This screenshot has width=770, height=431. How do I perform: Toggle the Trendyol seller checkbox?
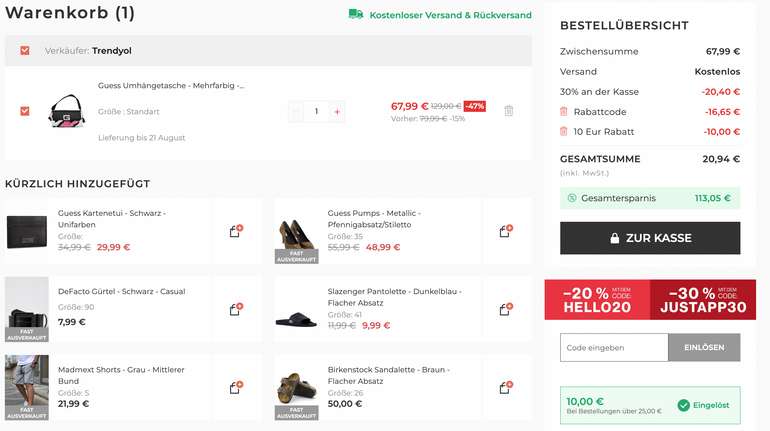click(x=25, y=50)
